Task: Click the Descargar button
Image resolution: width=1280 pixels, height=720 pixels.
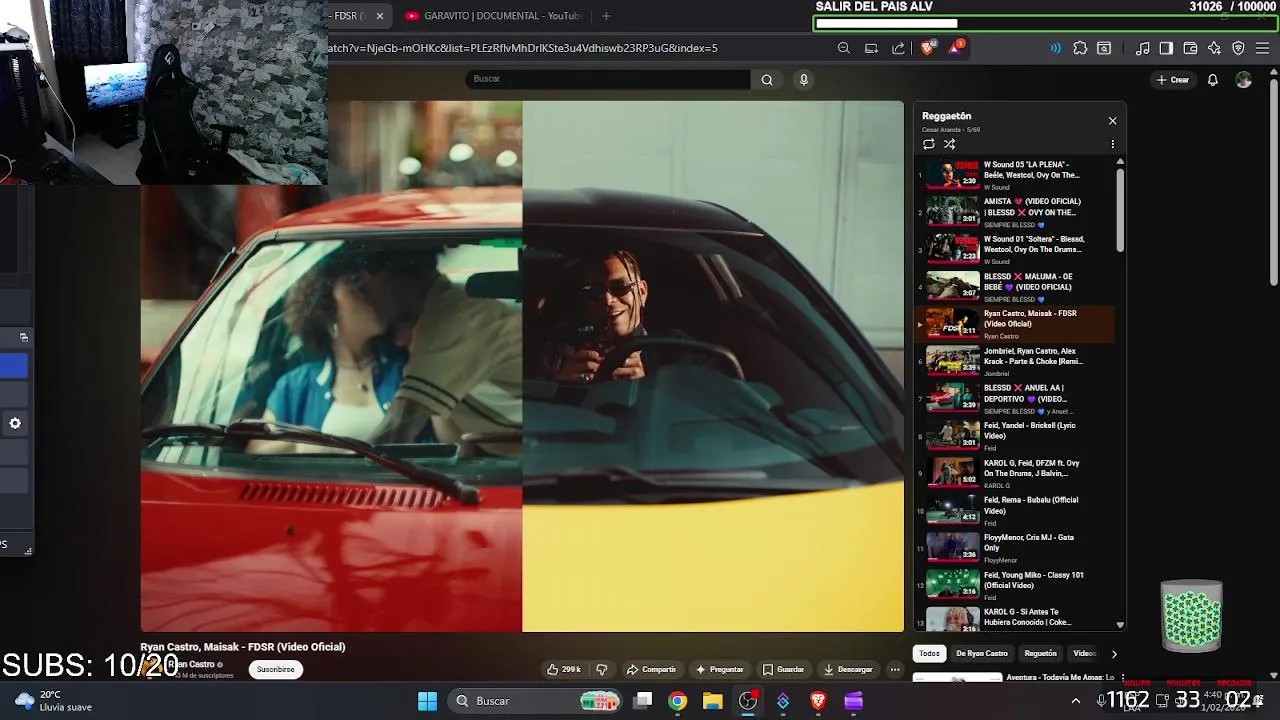Action: pyautogui.click(x=848, y=669)
